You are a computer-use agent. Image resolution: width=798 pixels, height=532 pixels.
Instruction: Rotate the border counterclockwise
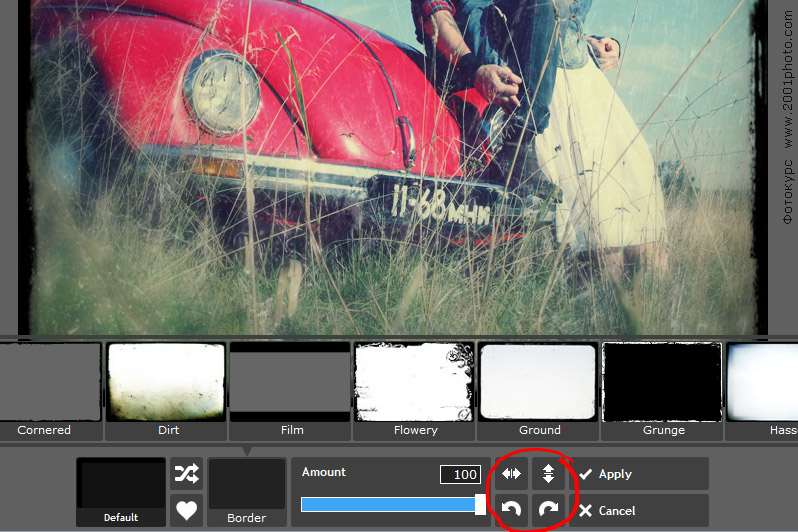pos(511,510)
